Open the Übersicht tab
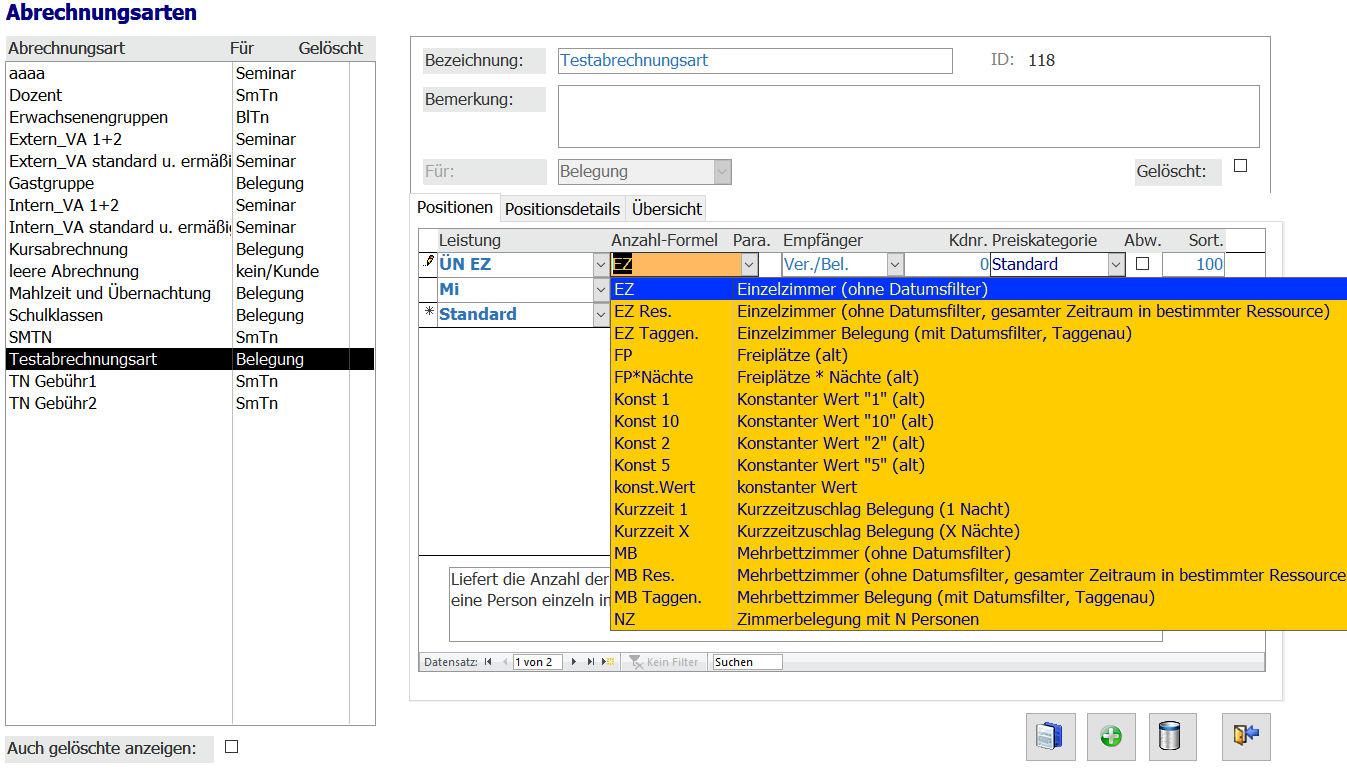Viewport: 1347px width, 771px height. [667, 209]
